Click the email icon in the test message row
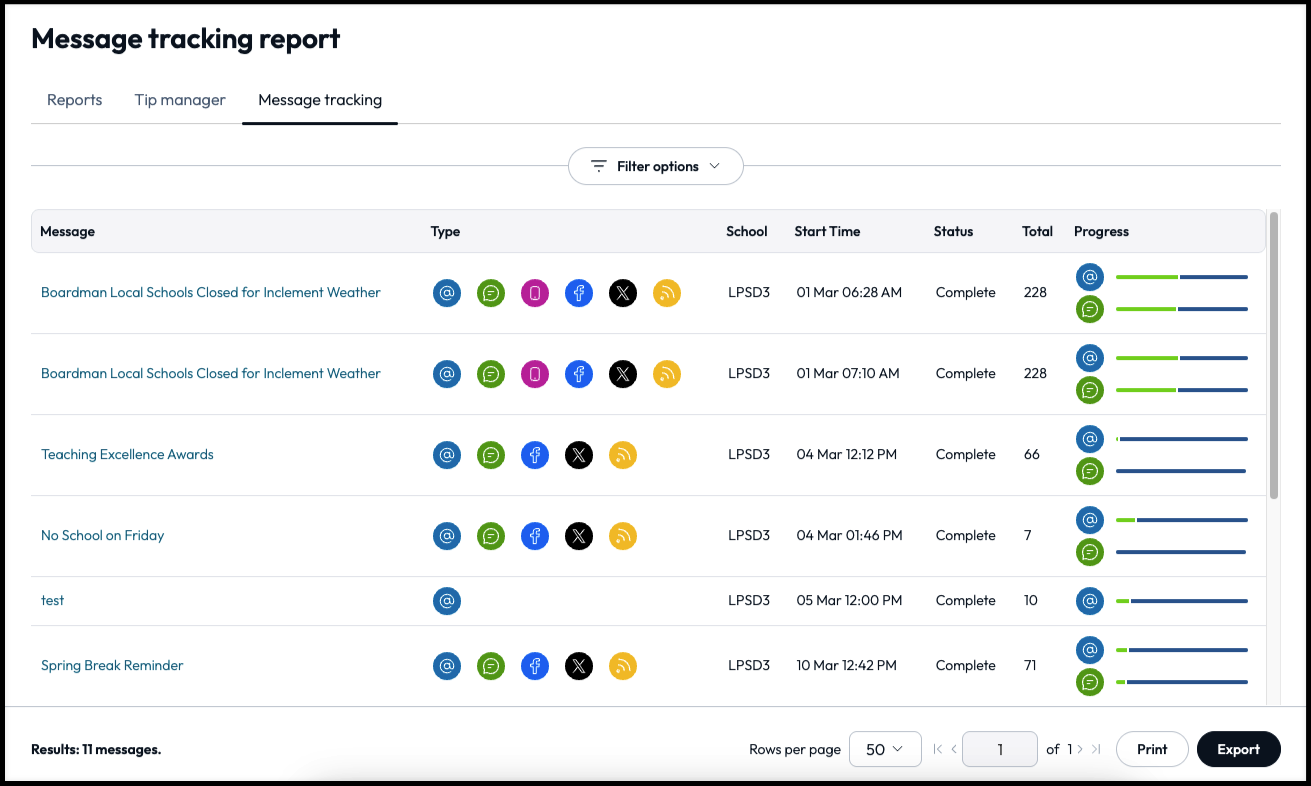1311x786 pixels. (447, 601)
